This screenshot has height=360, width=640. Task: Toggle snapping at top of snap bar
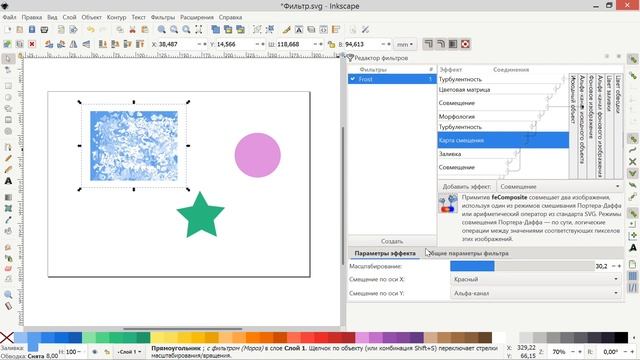pos(633,60)
